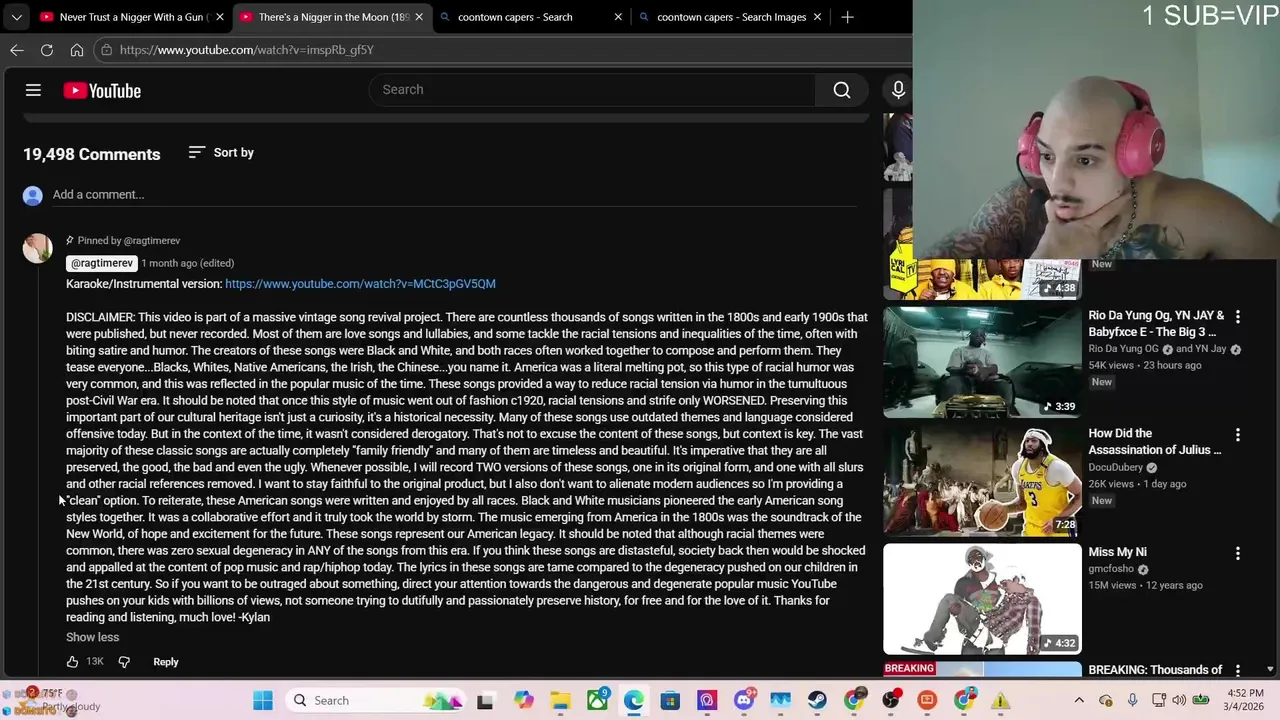The image size is (1280, 720).
Task: Open How Did the Assassination of Julius video
Action: point(1154,442)
